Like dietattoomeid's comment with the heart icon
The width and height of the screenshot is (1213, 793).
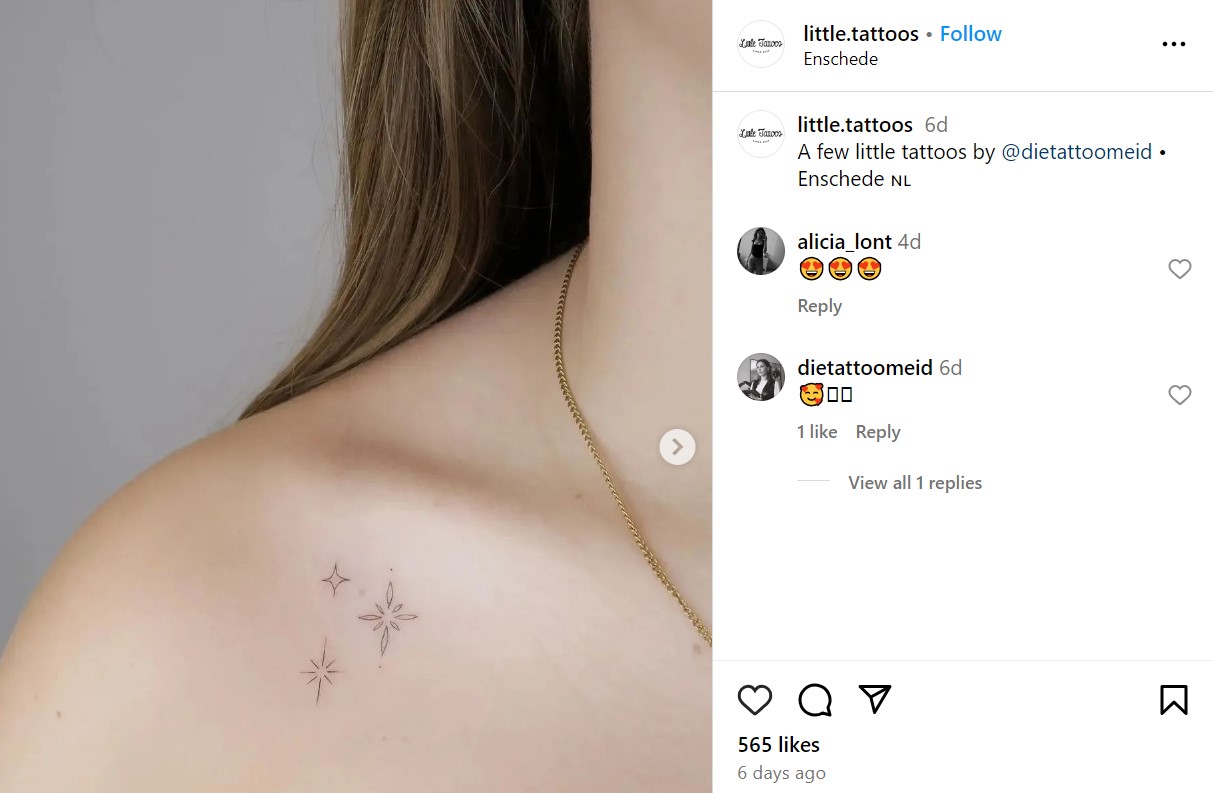[1180, 395]
